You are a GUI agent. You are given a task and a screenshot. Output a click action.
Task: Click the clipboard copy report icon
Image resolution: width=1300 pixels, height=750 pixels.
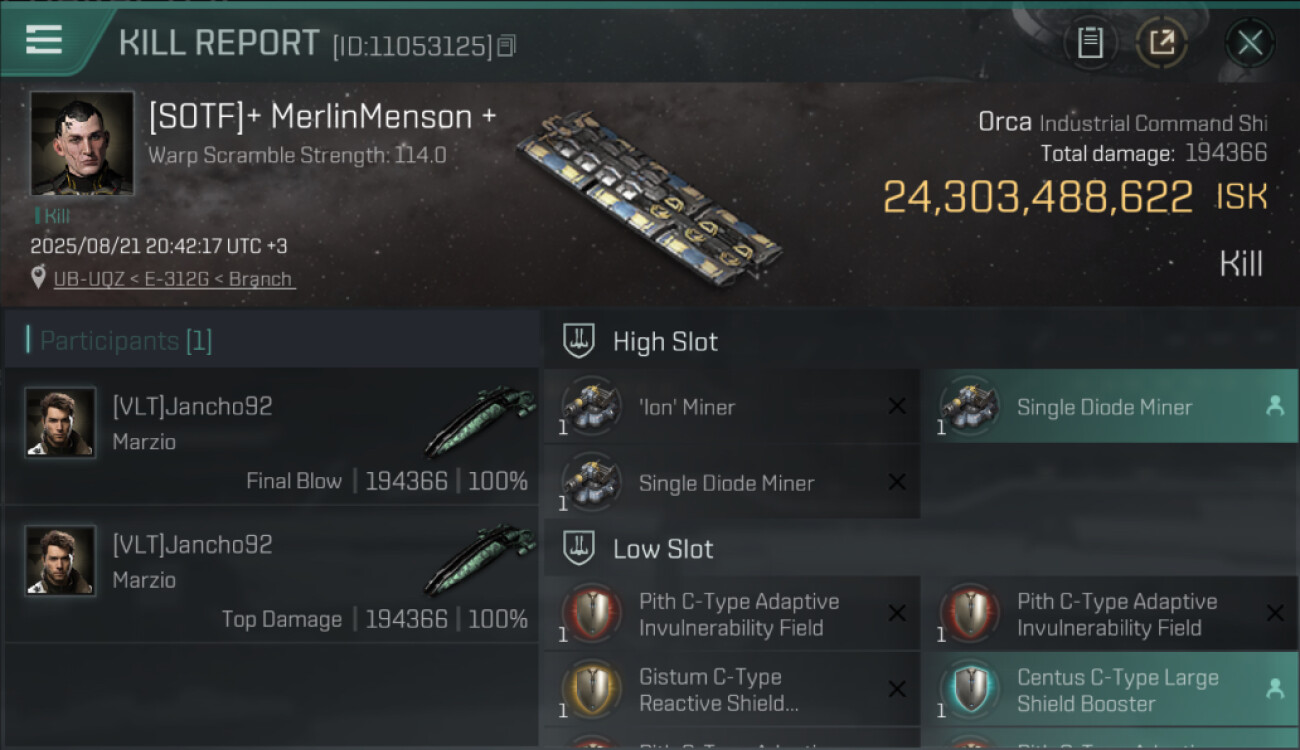1090,42
